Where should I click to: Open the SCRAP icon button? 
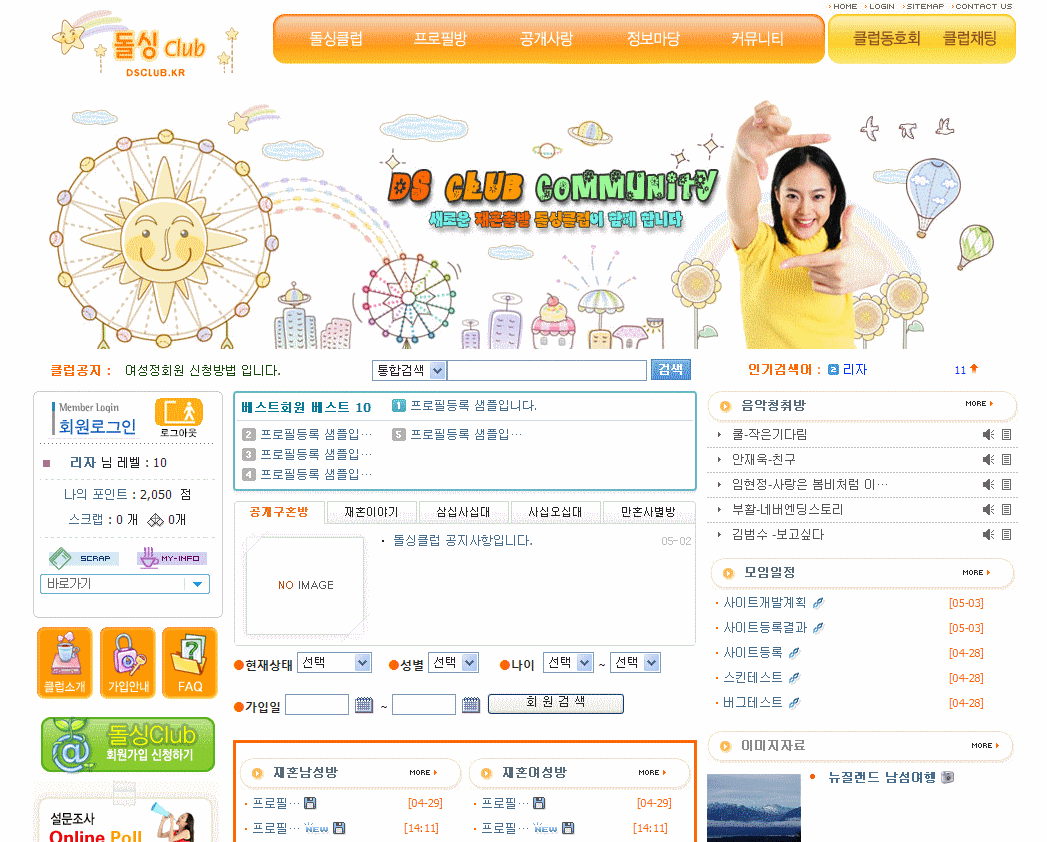point(83,558)
